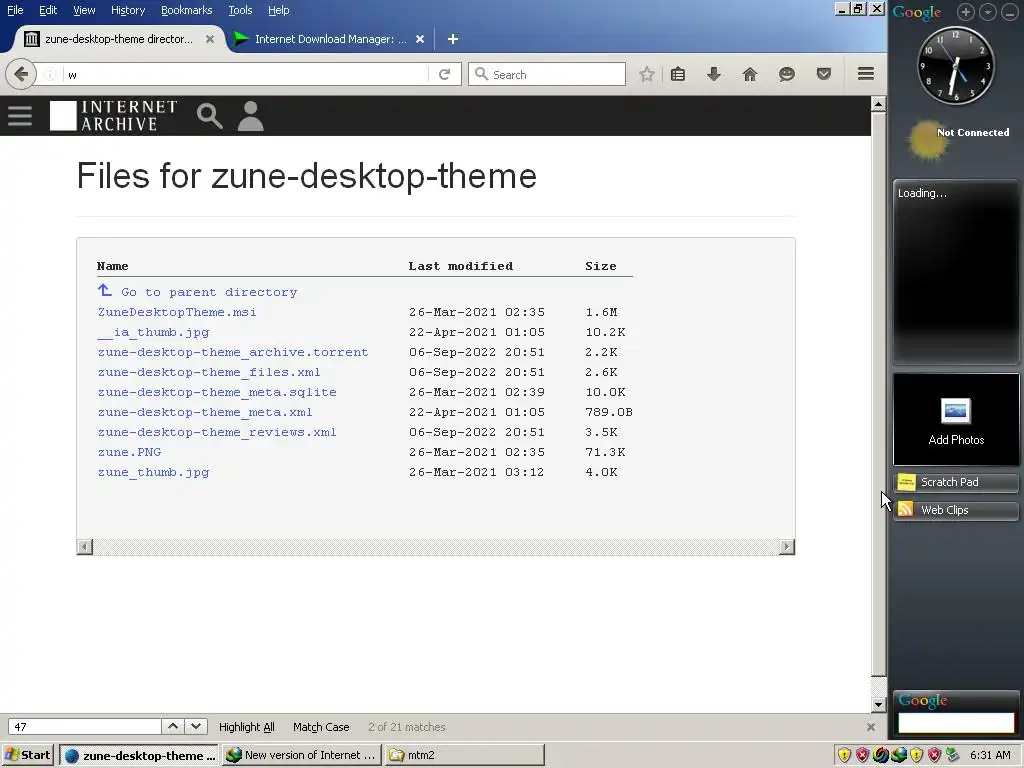The height and width of the screenshot is (768, 1024).
Task: Click the Google sidebar add gadget plus icon
Action: tap(966, 12)
